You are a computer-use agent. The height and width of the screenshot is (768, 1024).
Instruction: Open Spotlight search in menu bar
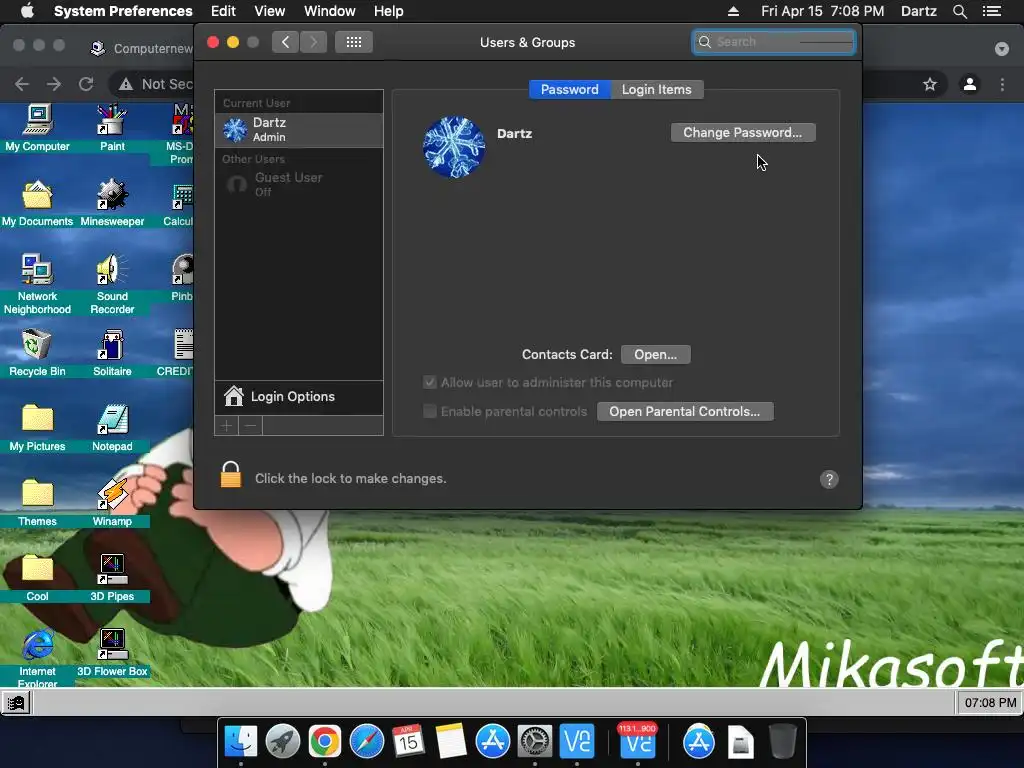tap(959, 11)
